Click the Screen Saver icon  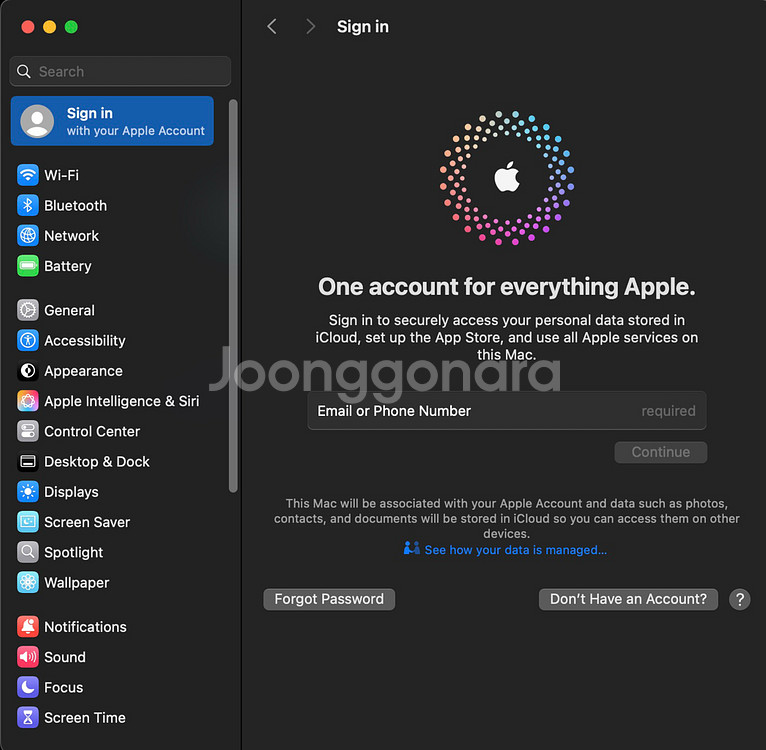(x=28, y=522)
